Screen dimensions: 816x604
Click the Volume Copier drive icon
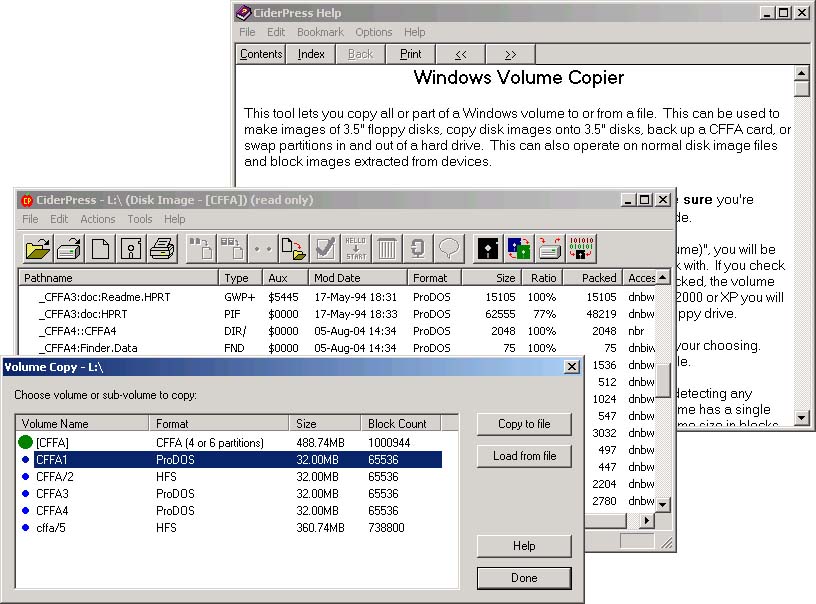(549, 247)
